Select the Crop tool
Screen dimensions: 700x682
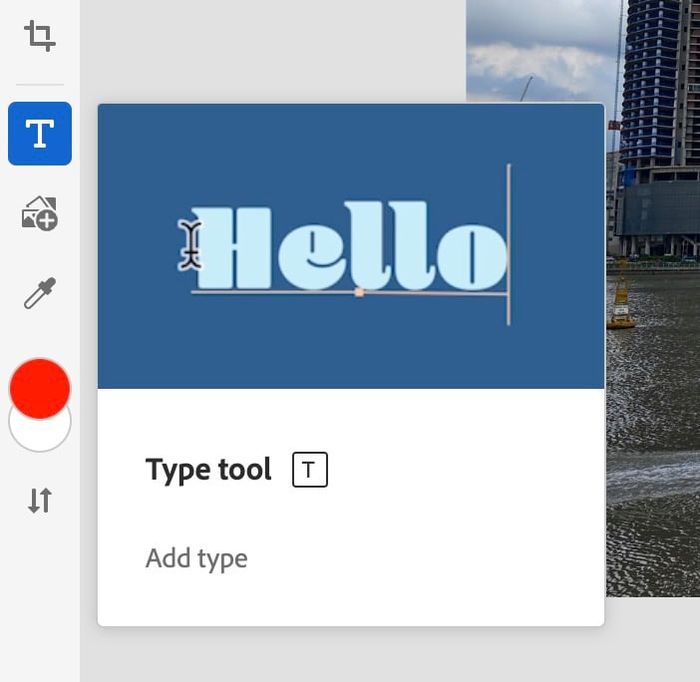pos(40,37)
